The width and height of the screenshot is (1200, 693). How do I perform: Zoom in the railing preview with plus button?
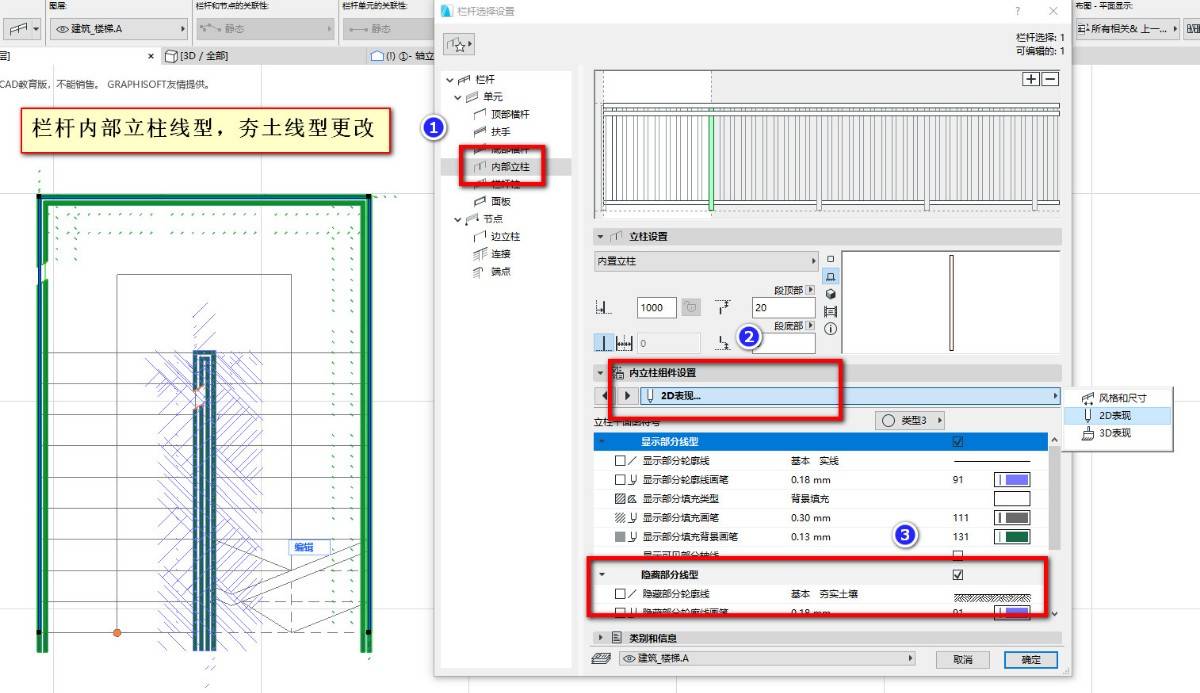(1031, 80)
